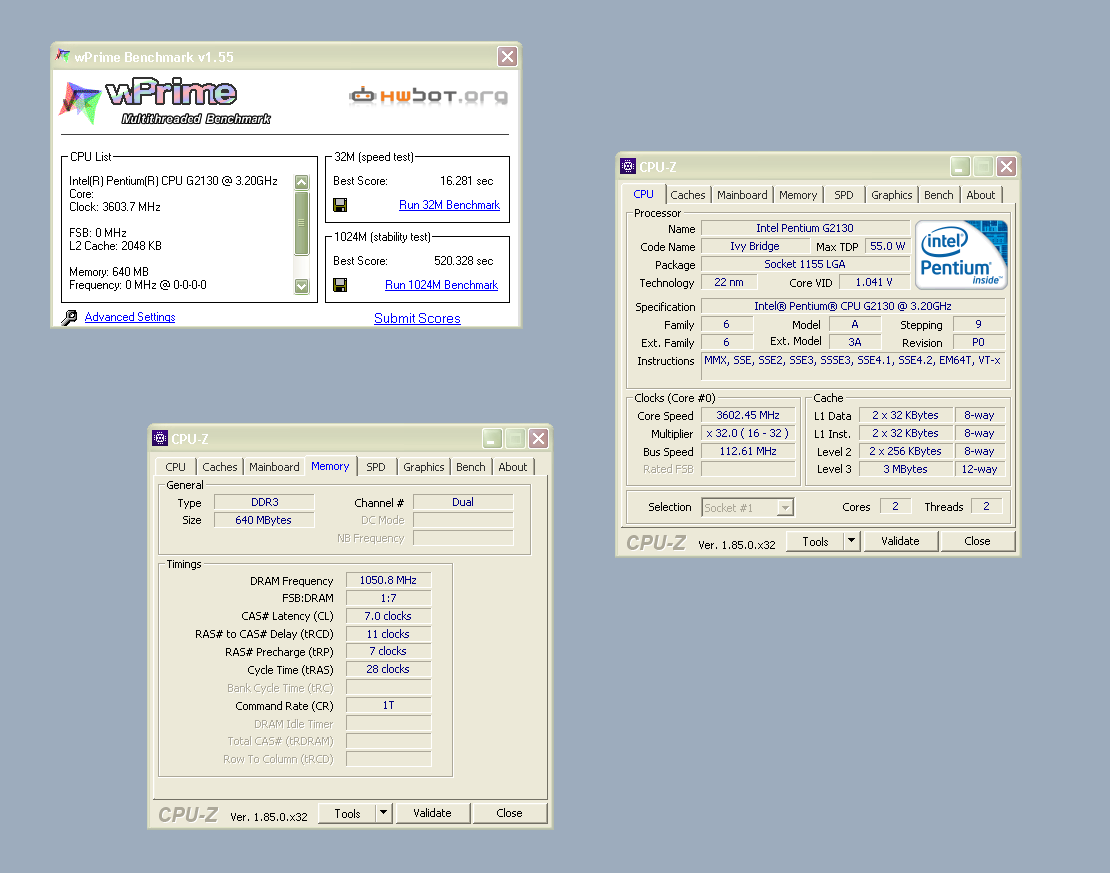Screen dimensions: 1110x873
Task: Open Mainboard tab in processor CPU-Z window
Action: pyautogui.click(x=742, y=195)
